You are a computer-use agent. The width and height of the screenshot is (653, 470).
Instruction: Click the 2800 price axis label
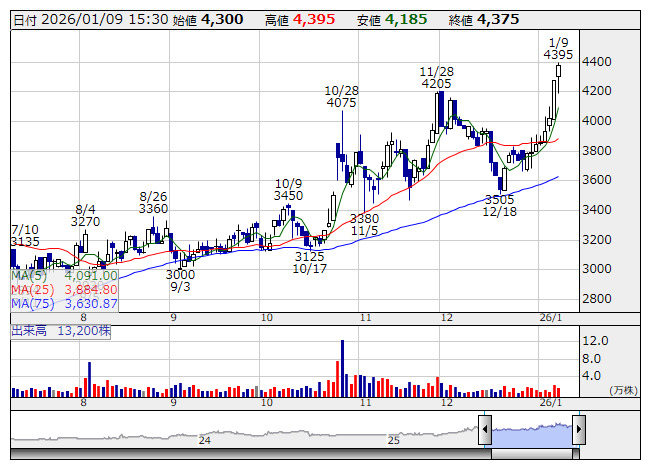coord(597,298)
